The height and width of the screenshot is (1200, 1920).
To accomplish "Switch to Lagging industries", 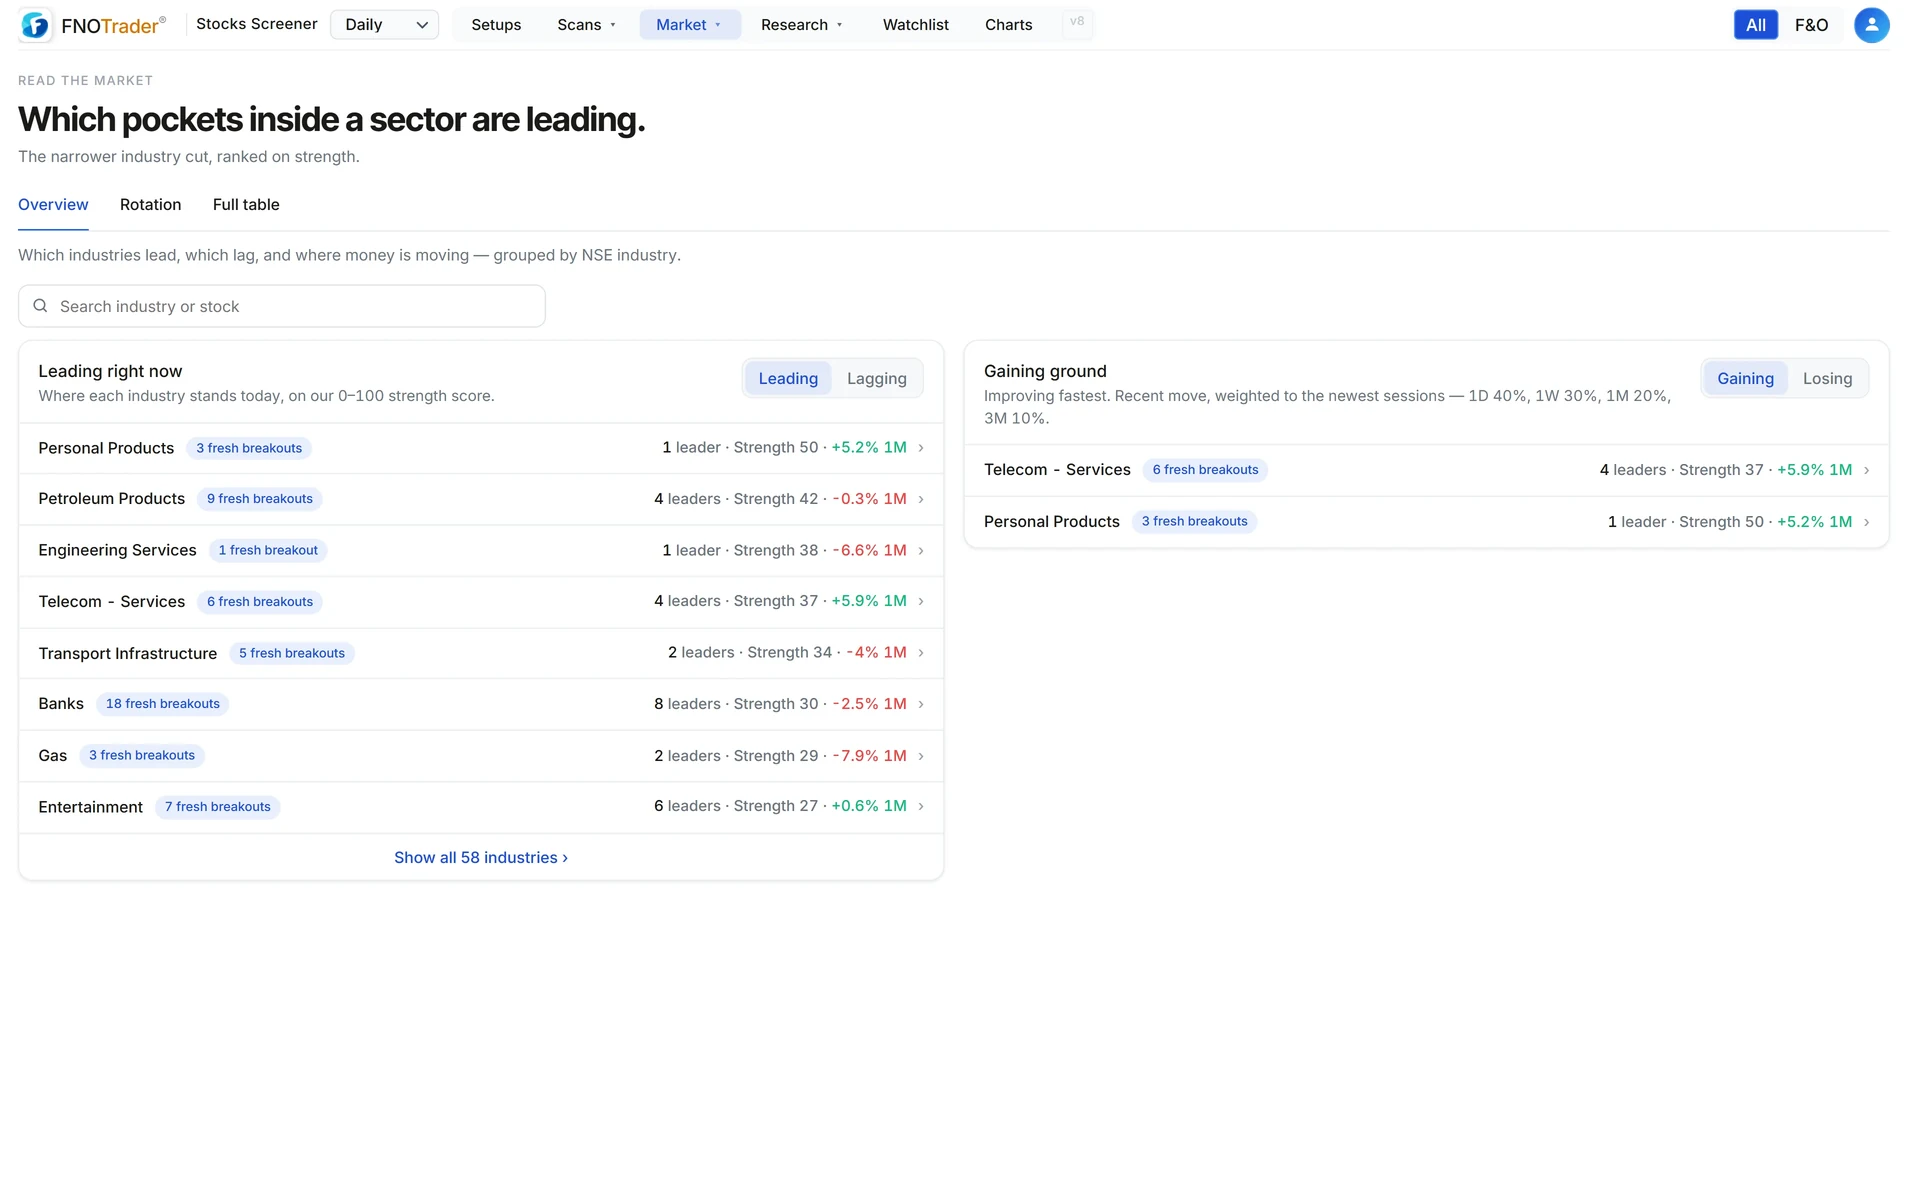I will (876, 378).
